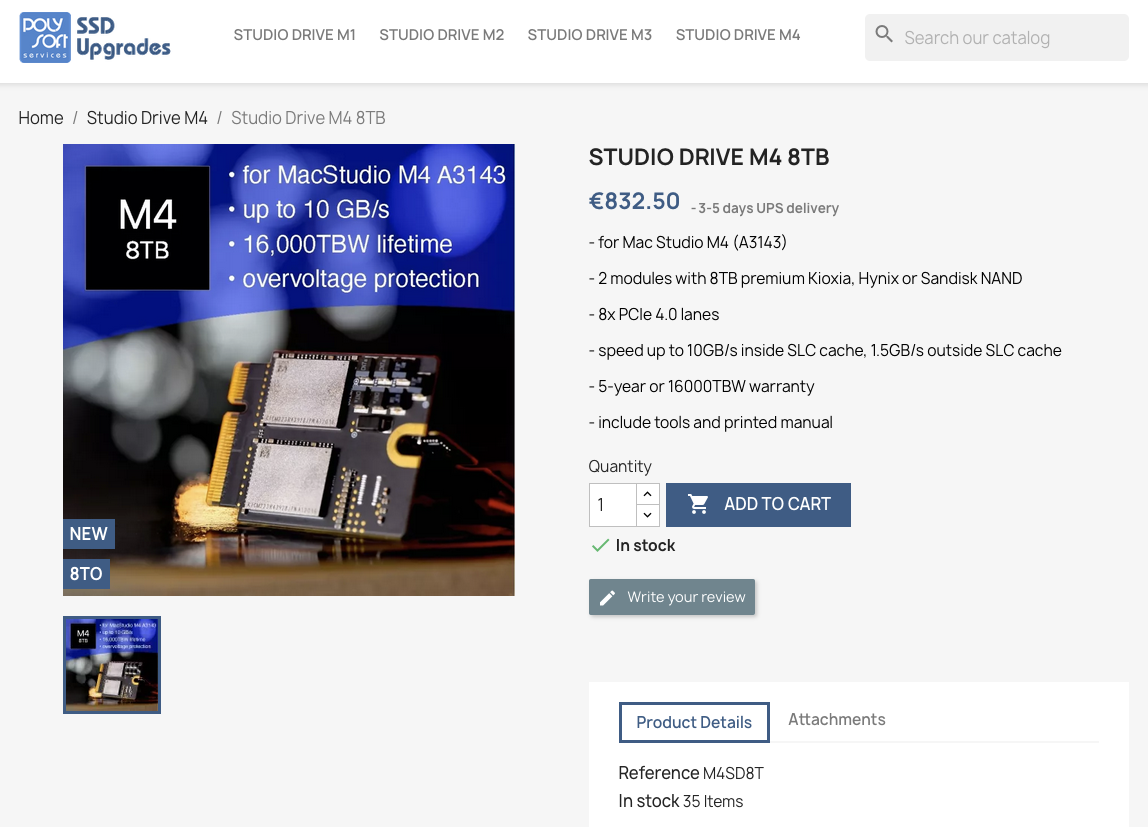Screen dimensions: 1148x827
Task: Increase quantity with up arrow
Action: (647, 494)
